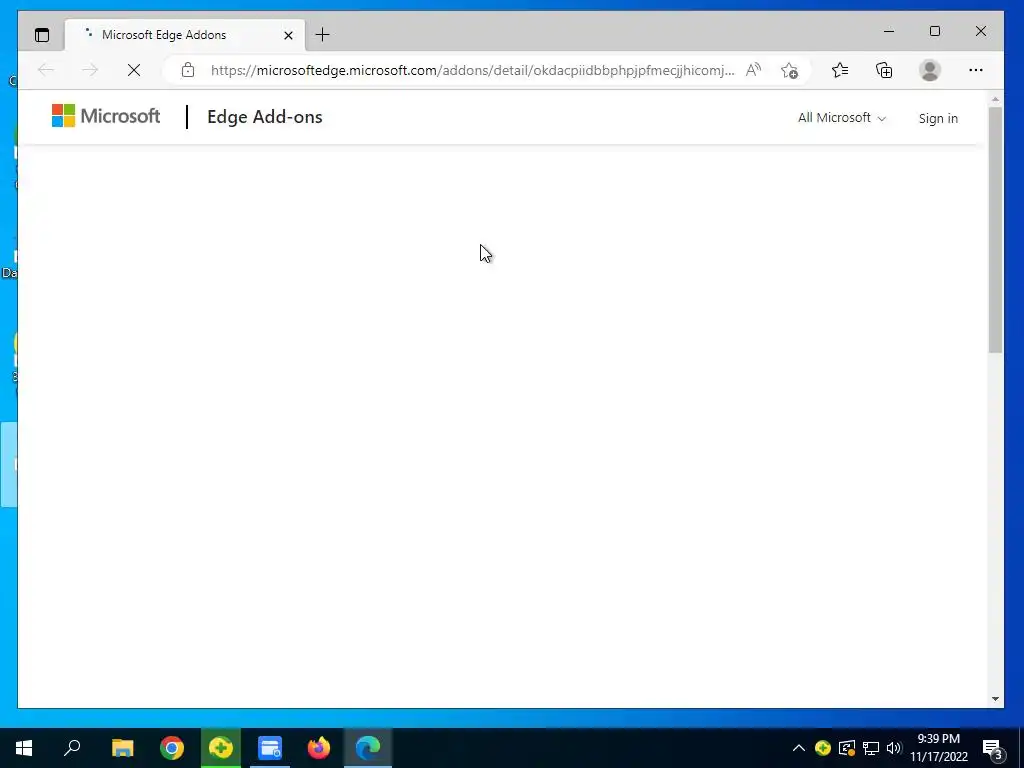Screen dimensions: 1024x768
Task: Stop loading the page
Action: (134, 70)
